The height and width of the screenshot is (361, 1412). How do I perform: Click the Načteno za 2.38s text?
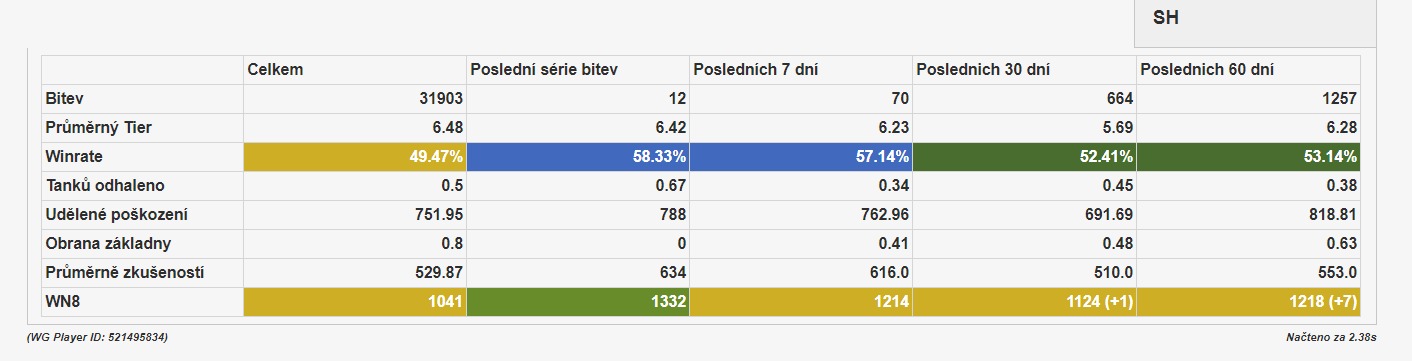[1331, 339]
